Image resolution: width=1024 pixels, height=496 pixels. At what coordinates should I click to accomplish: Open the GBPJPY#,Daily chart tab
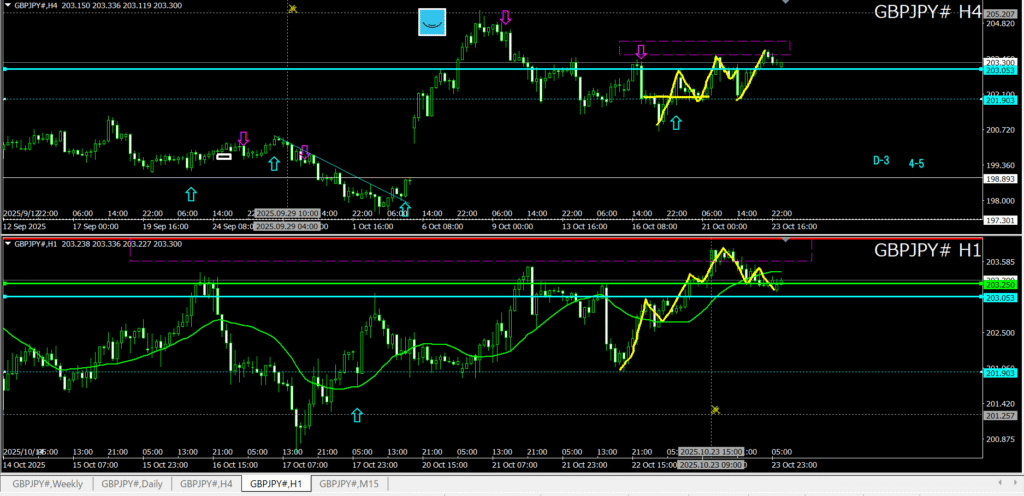coord(133,484)
